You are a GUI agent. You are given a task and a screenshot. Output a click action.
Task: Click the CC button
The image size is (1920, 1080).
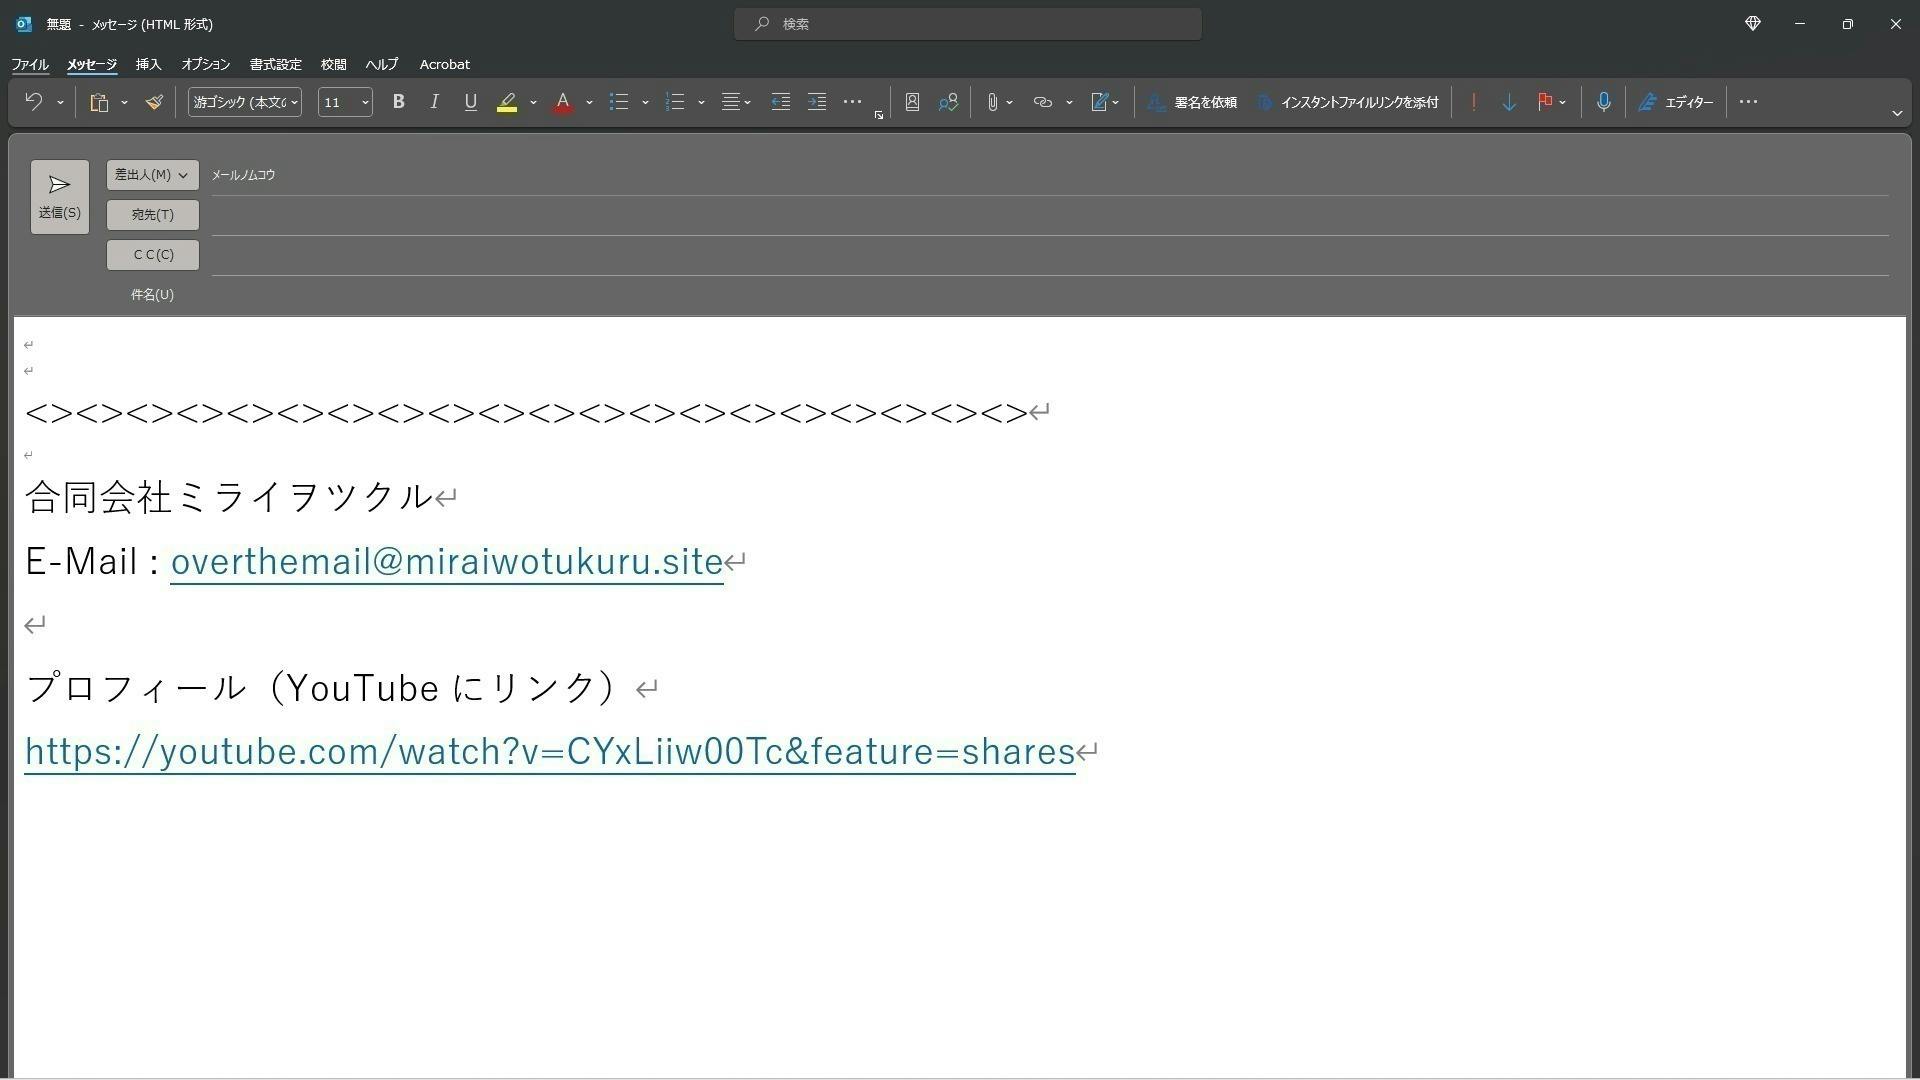153,255
